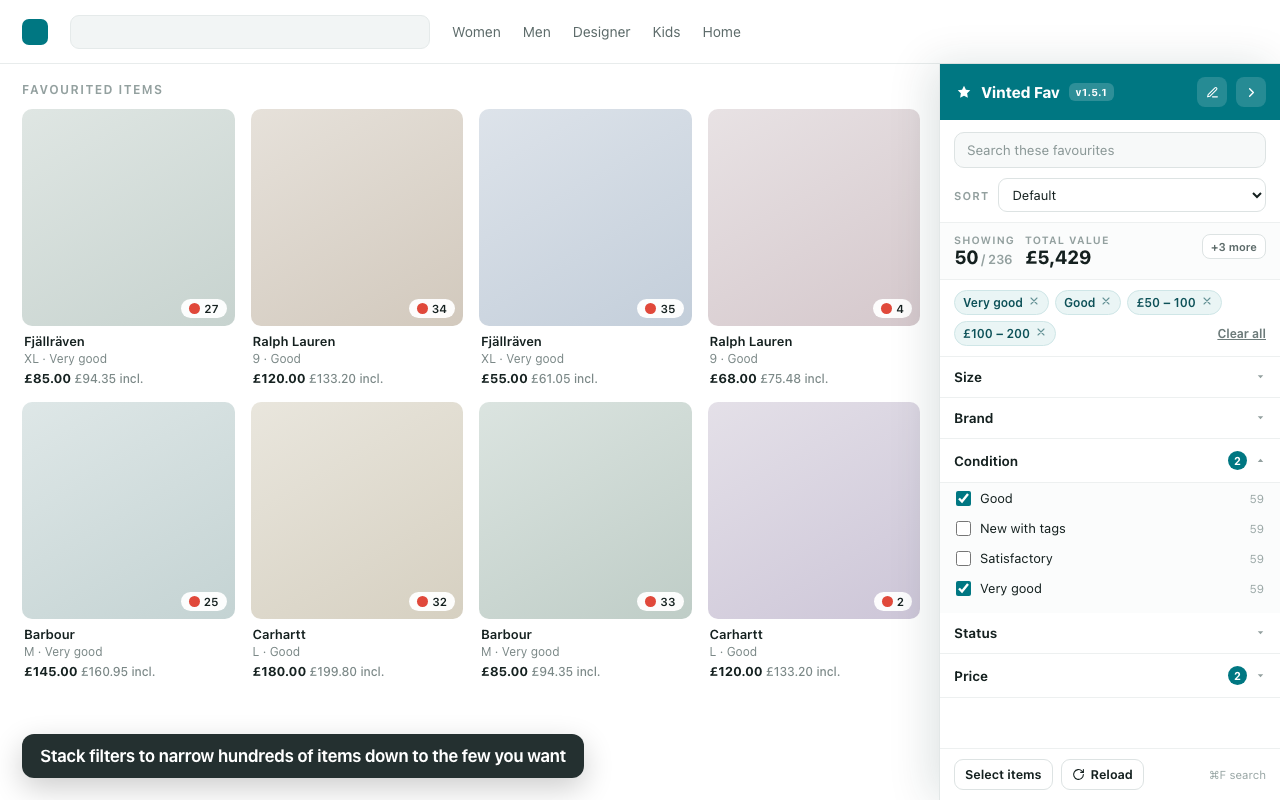
Task: Check the New with tags checkbox
Action: coord(964,529)
